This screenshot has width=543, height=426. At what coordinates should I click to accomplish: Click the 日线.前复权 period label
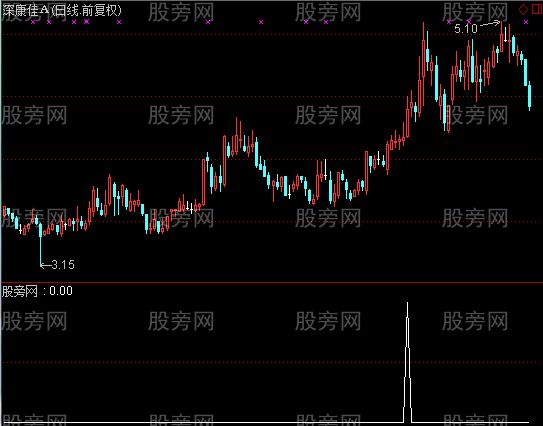[86, 10]
